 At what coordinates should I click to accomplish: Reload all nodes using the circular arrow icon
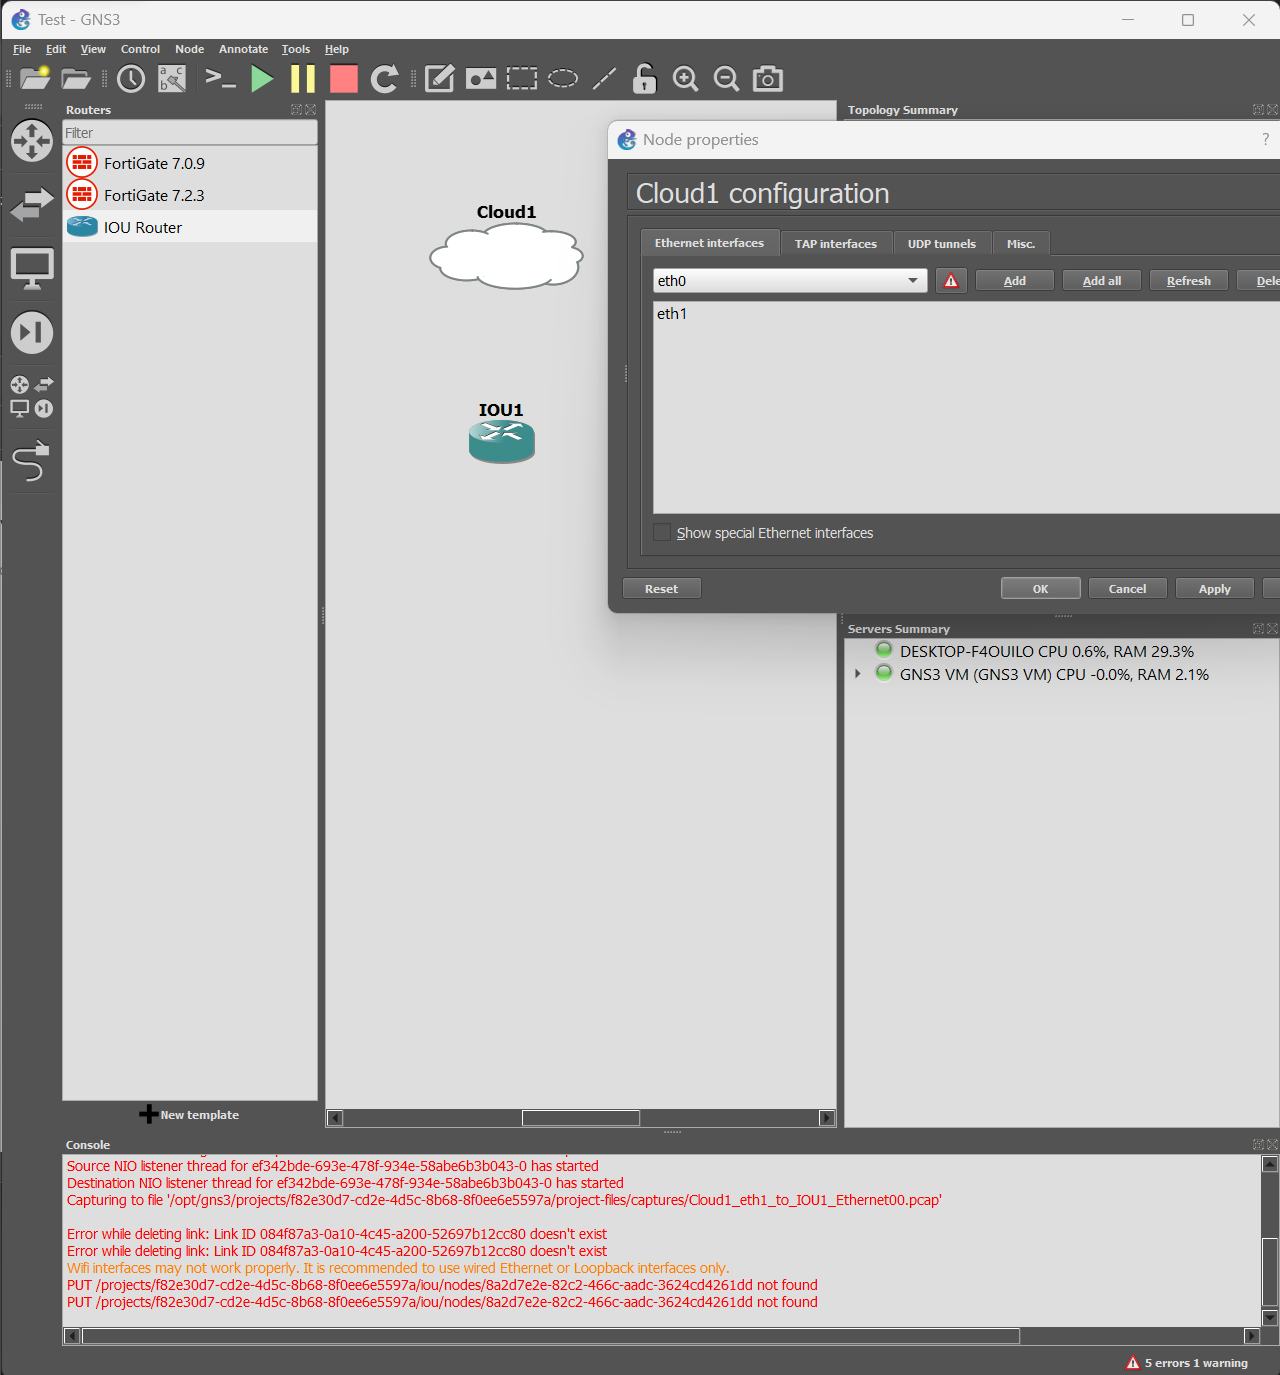384,78
